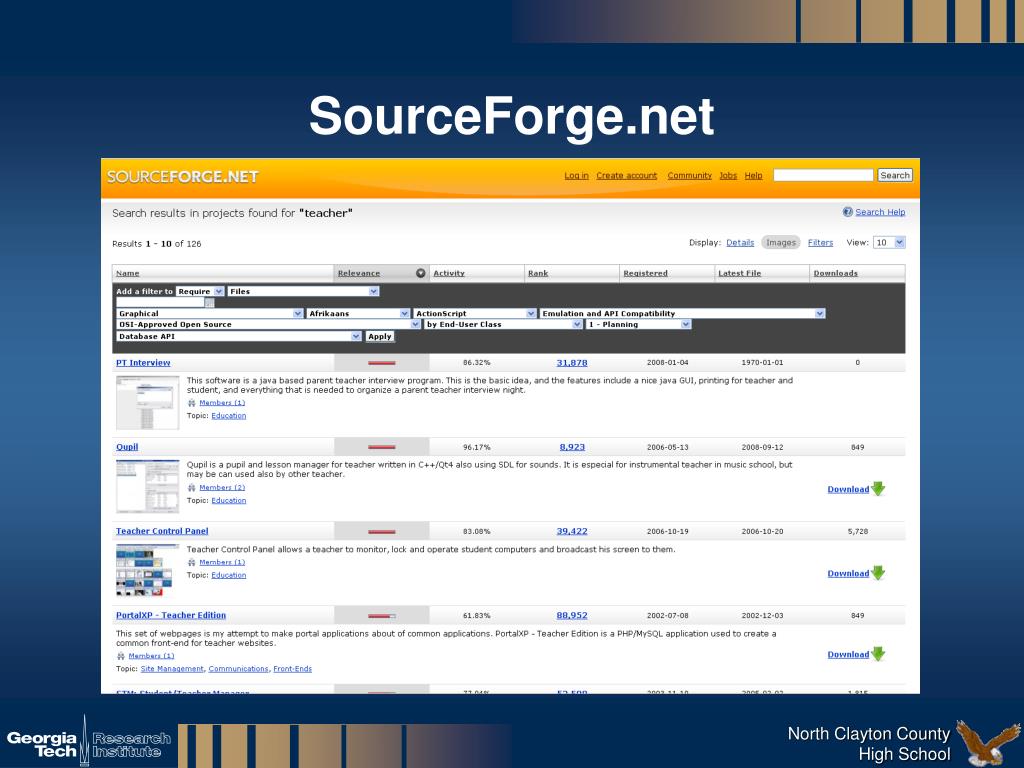Click Education topic under PT Interview

tap(229, 415)
